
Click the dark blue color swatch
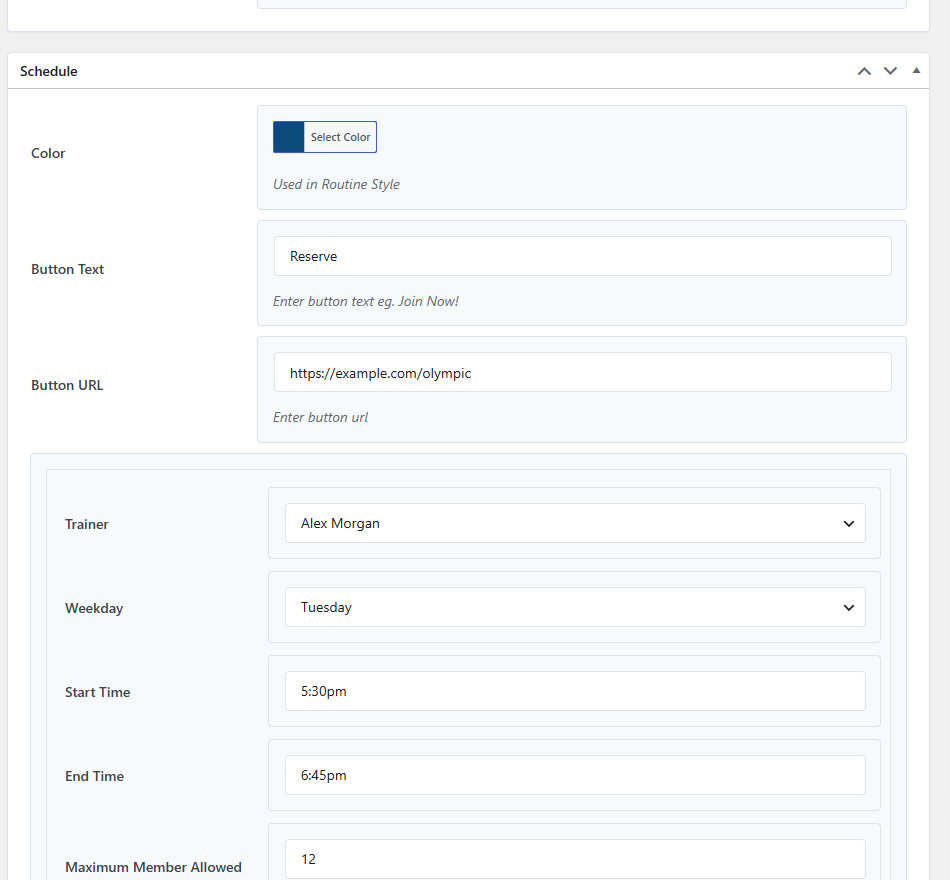coord(288,137)
